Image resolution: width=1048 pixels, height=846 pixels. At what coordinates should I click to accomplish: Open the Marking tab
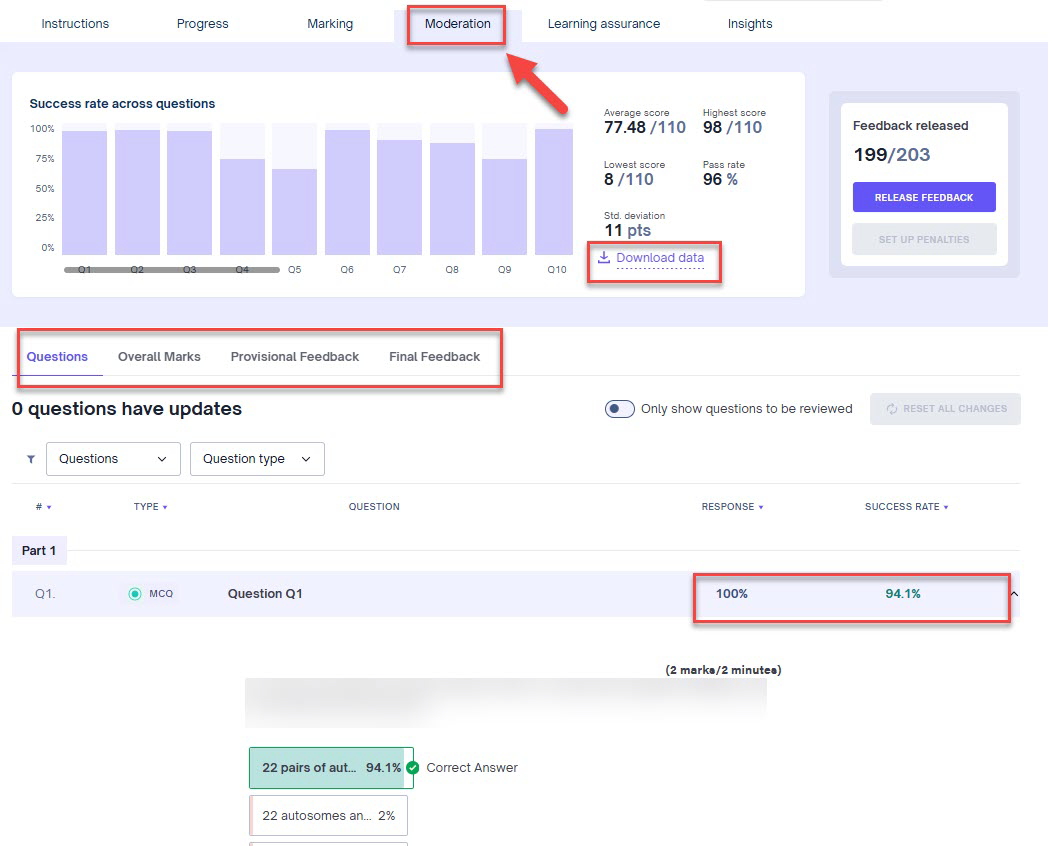click(330, 24)
